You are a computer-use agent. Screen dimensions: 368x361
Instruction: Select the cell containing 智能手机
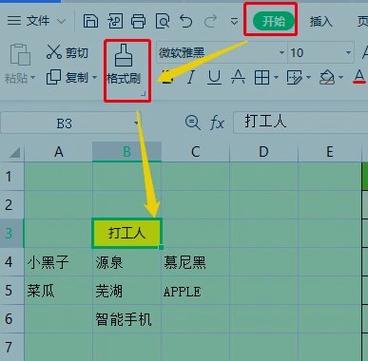click(127, 319)
